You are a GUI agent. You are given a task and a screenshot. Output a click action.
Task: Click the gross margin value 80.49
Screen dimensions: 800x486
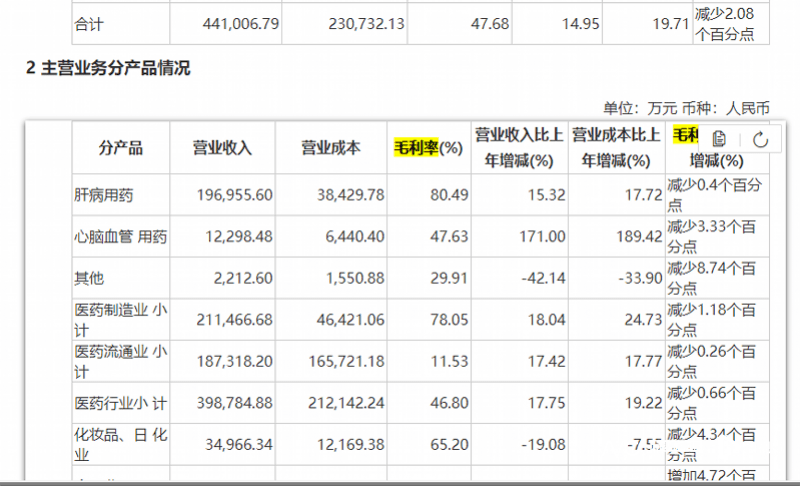coord(448,195)
